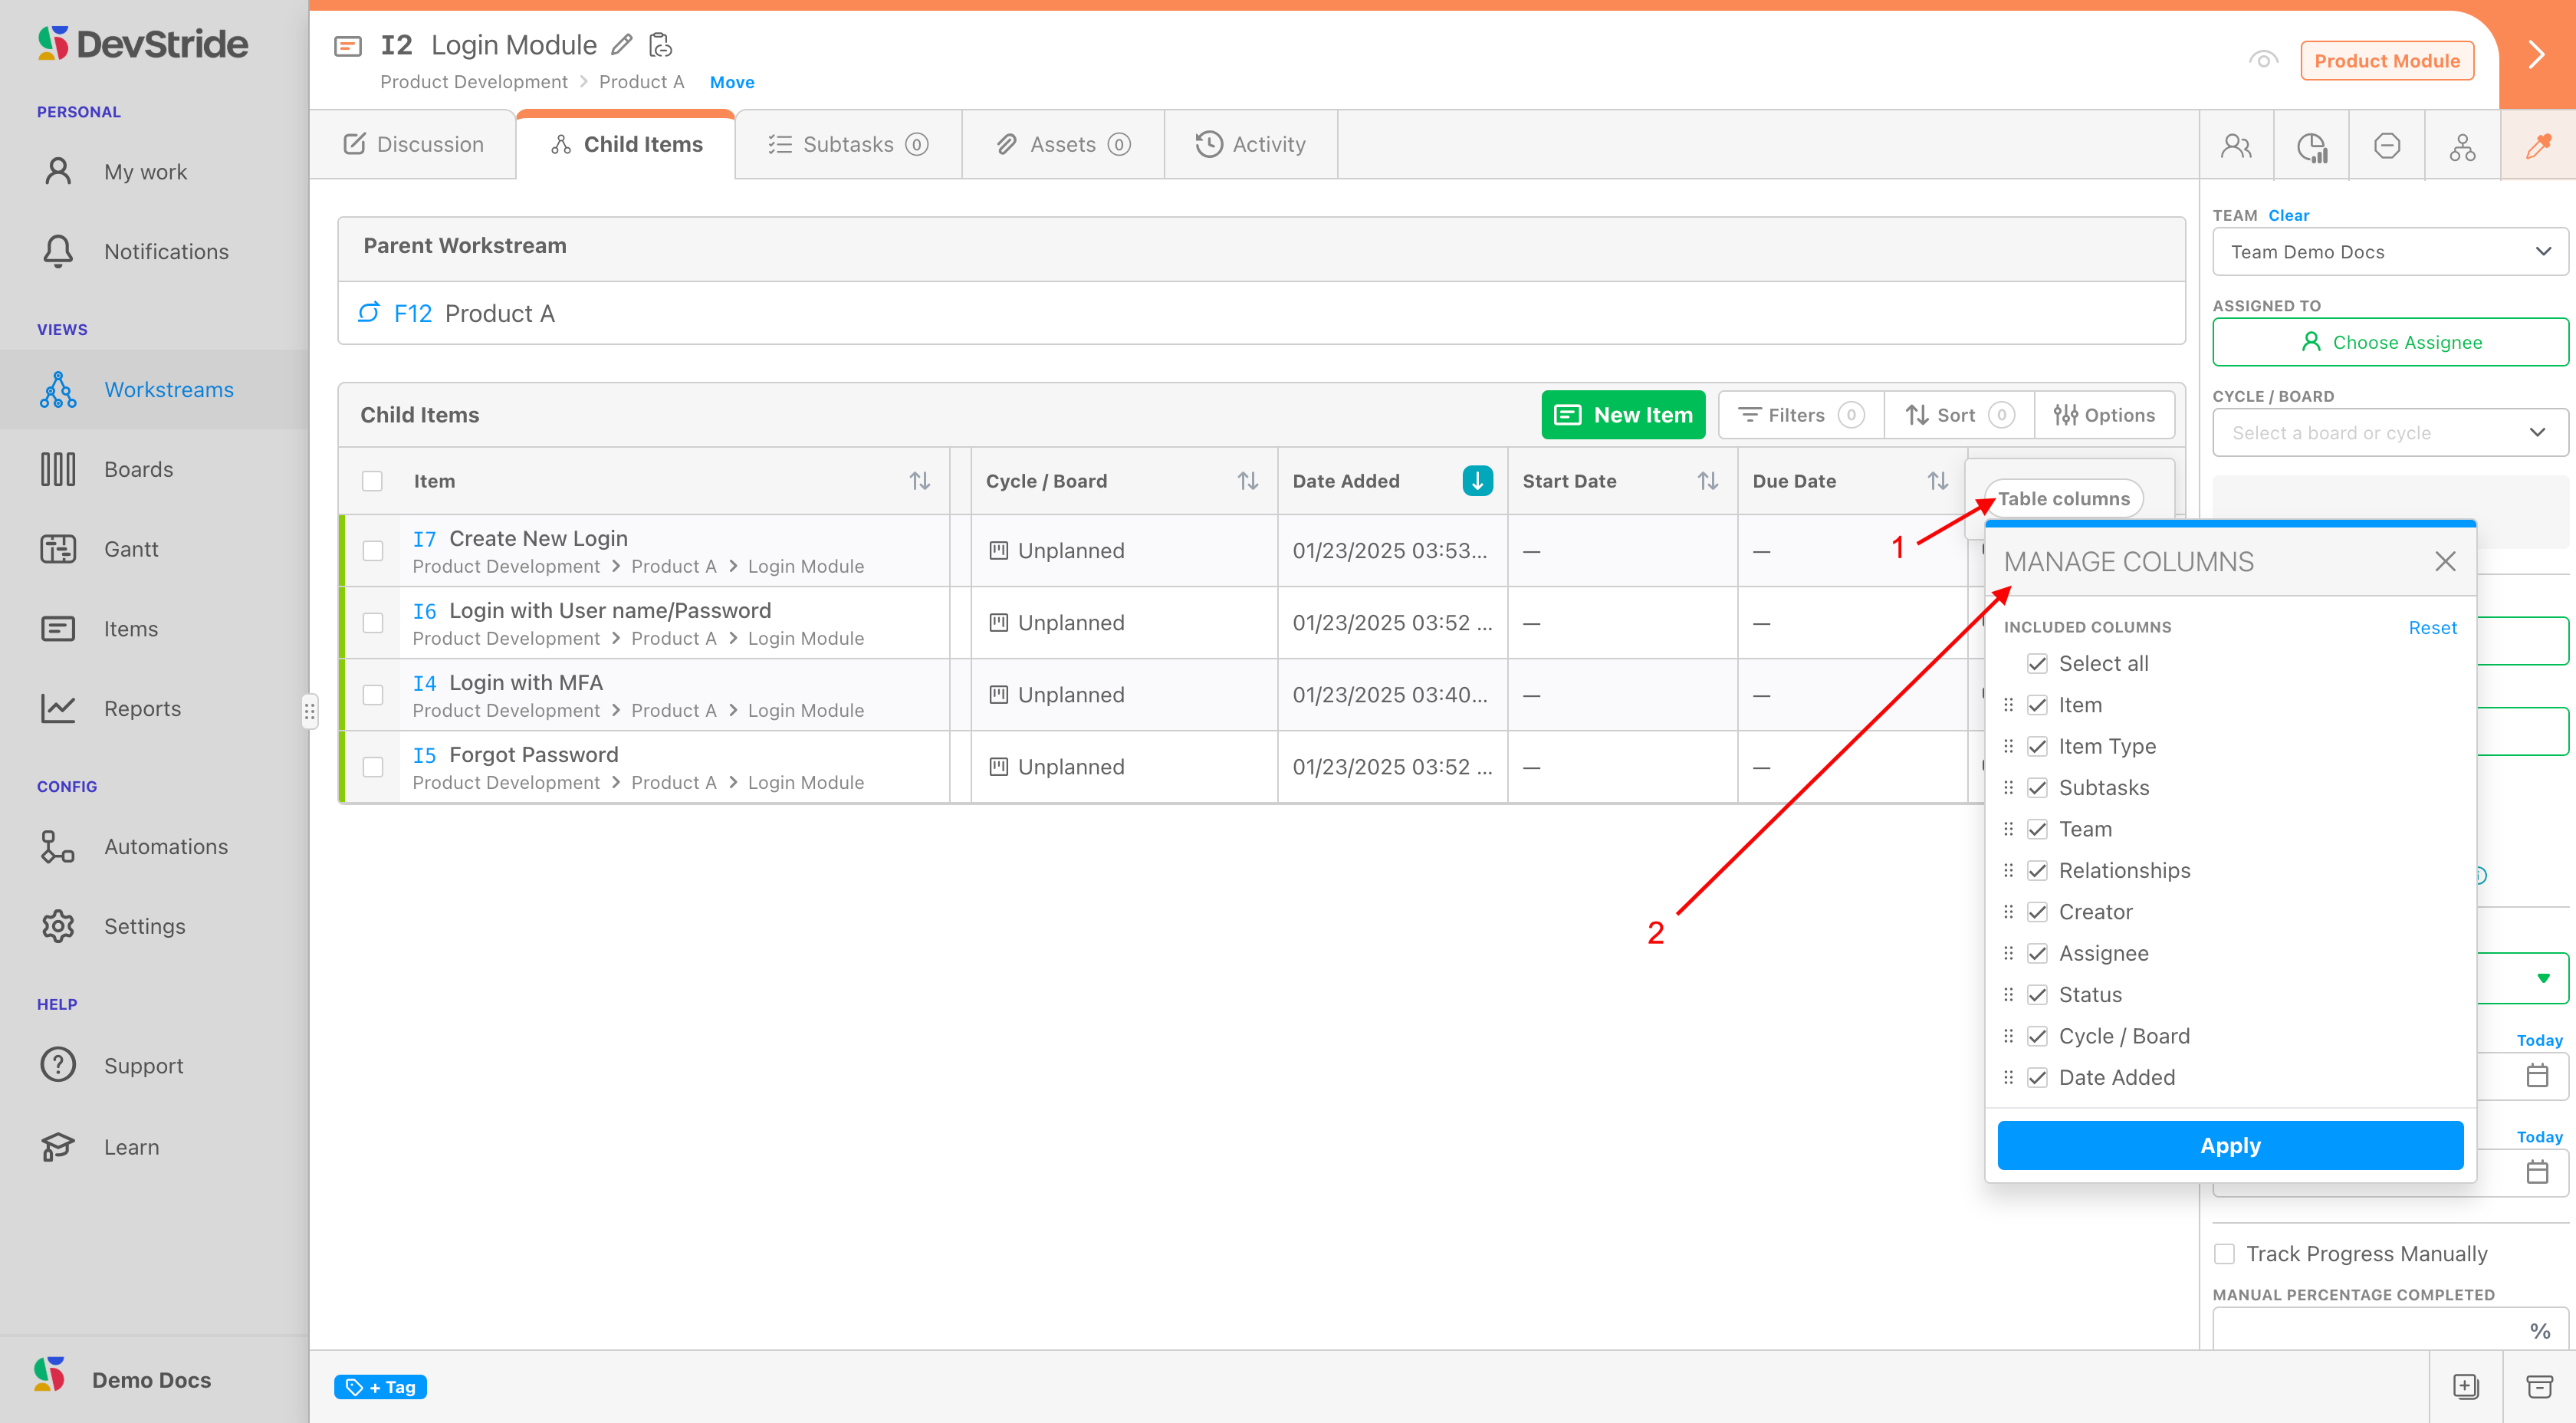2576x1423 pixels.
Task: Open Gantt view in sidebar
Action: pos(131,549)
